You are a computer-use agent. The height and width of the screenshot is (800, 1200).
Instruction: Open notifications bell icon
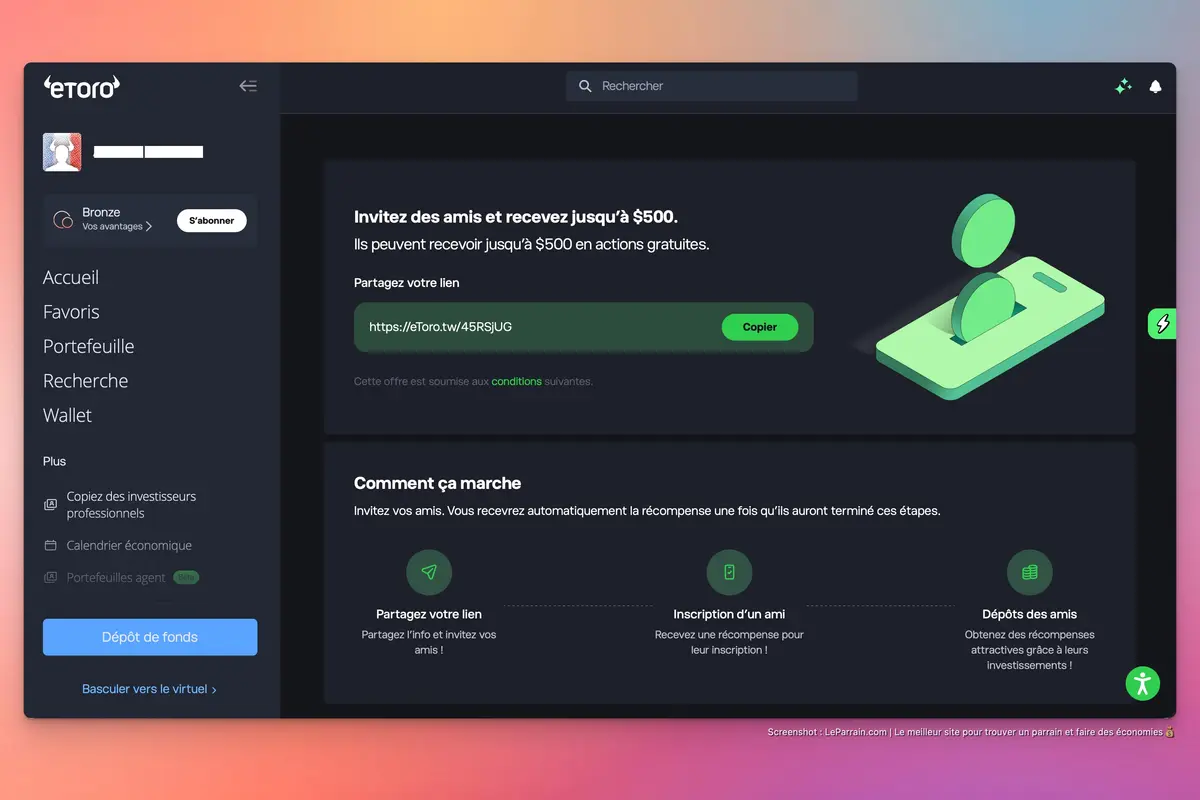coord(1155,86)
